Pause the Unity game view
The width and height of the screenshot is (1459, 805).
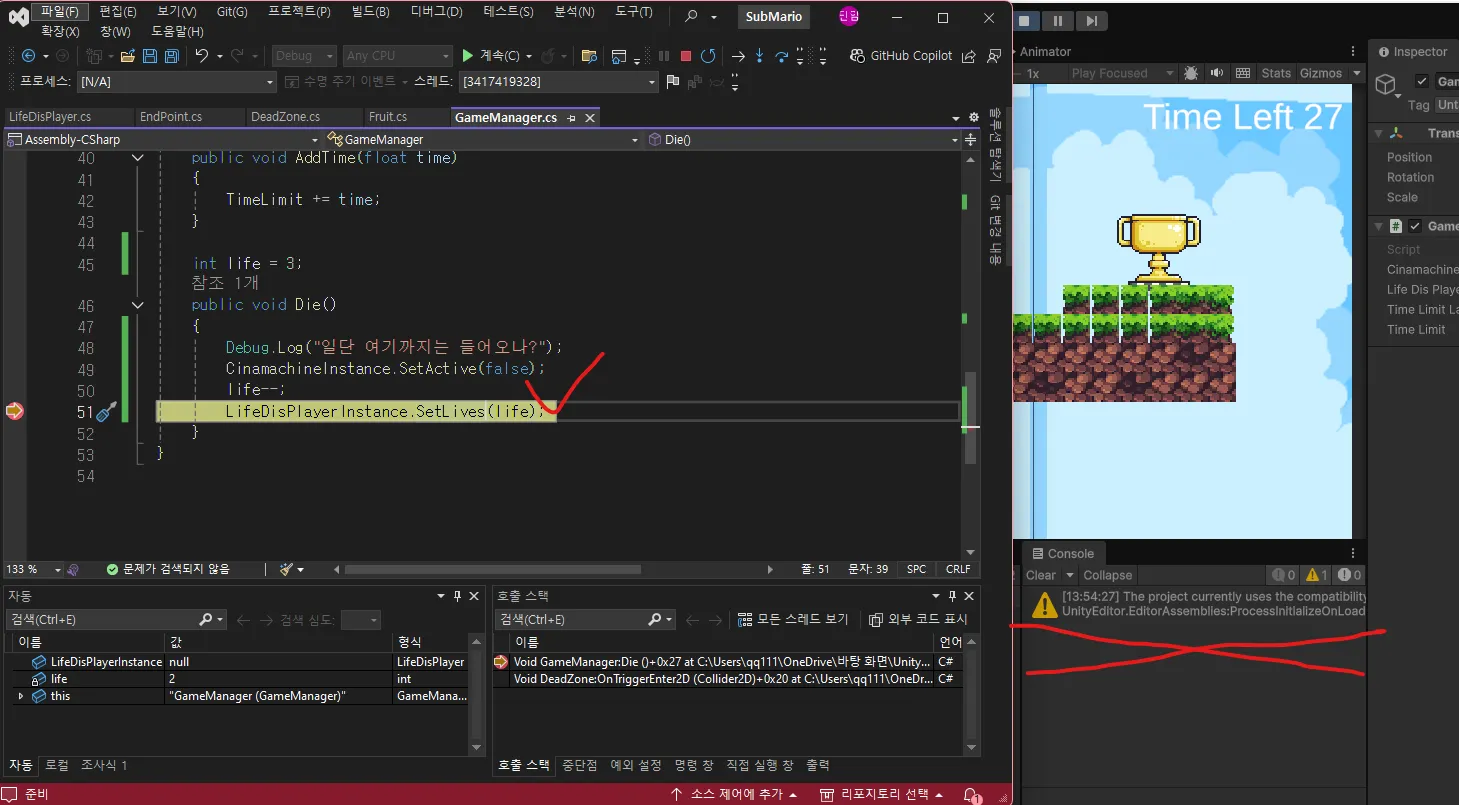coord(1057,20)
